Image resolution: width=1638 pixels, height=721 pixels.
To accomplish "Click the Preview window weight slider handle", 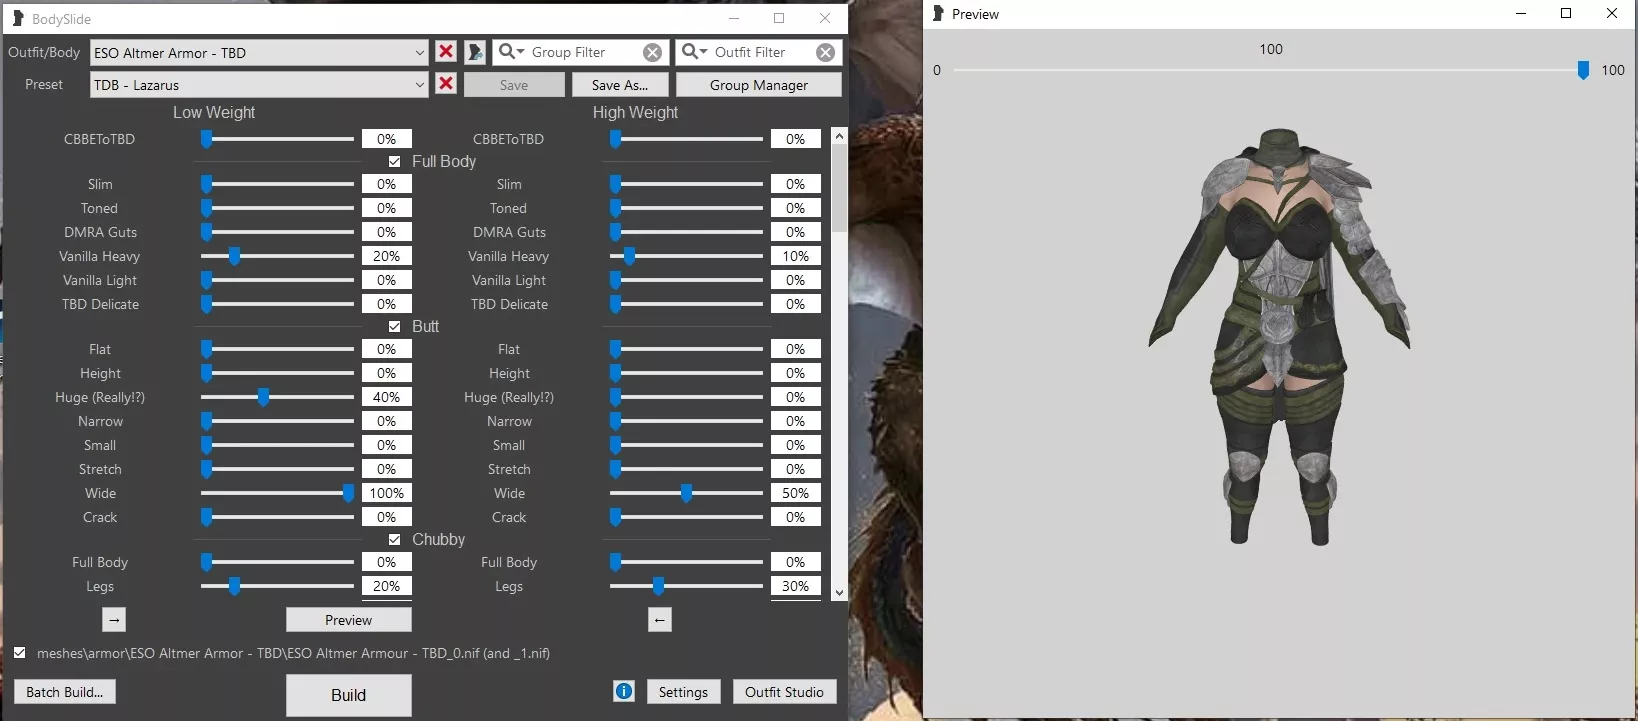I will 1583,70.
